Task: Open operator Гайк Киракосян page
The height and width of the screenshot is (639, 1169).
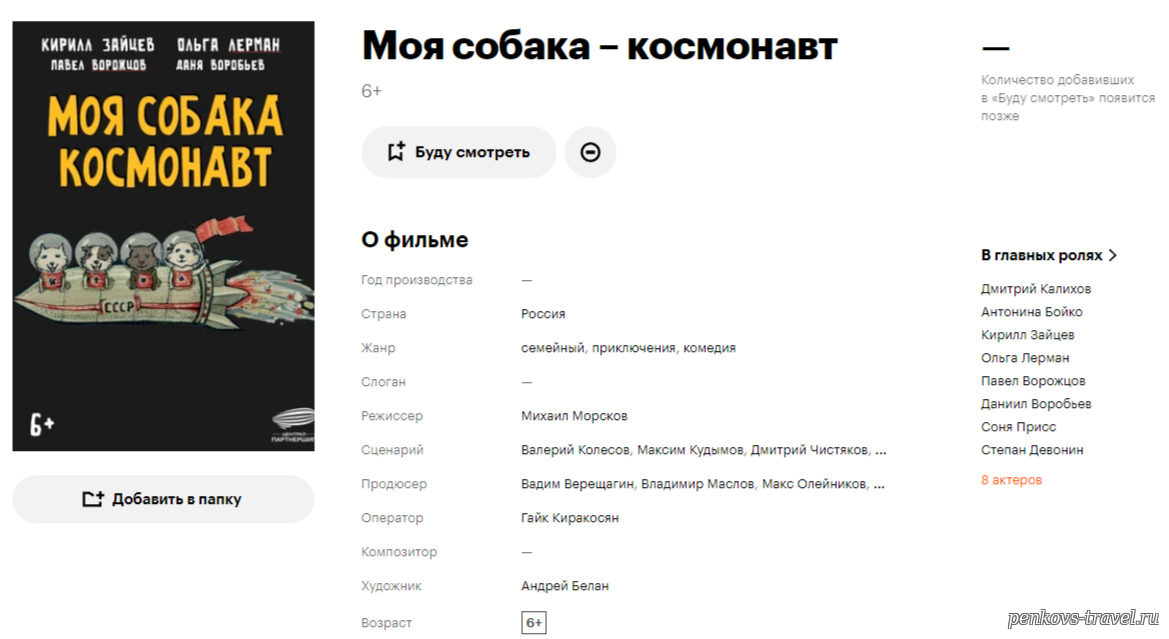Action: pyautogui.click(x=570, y=518)
